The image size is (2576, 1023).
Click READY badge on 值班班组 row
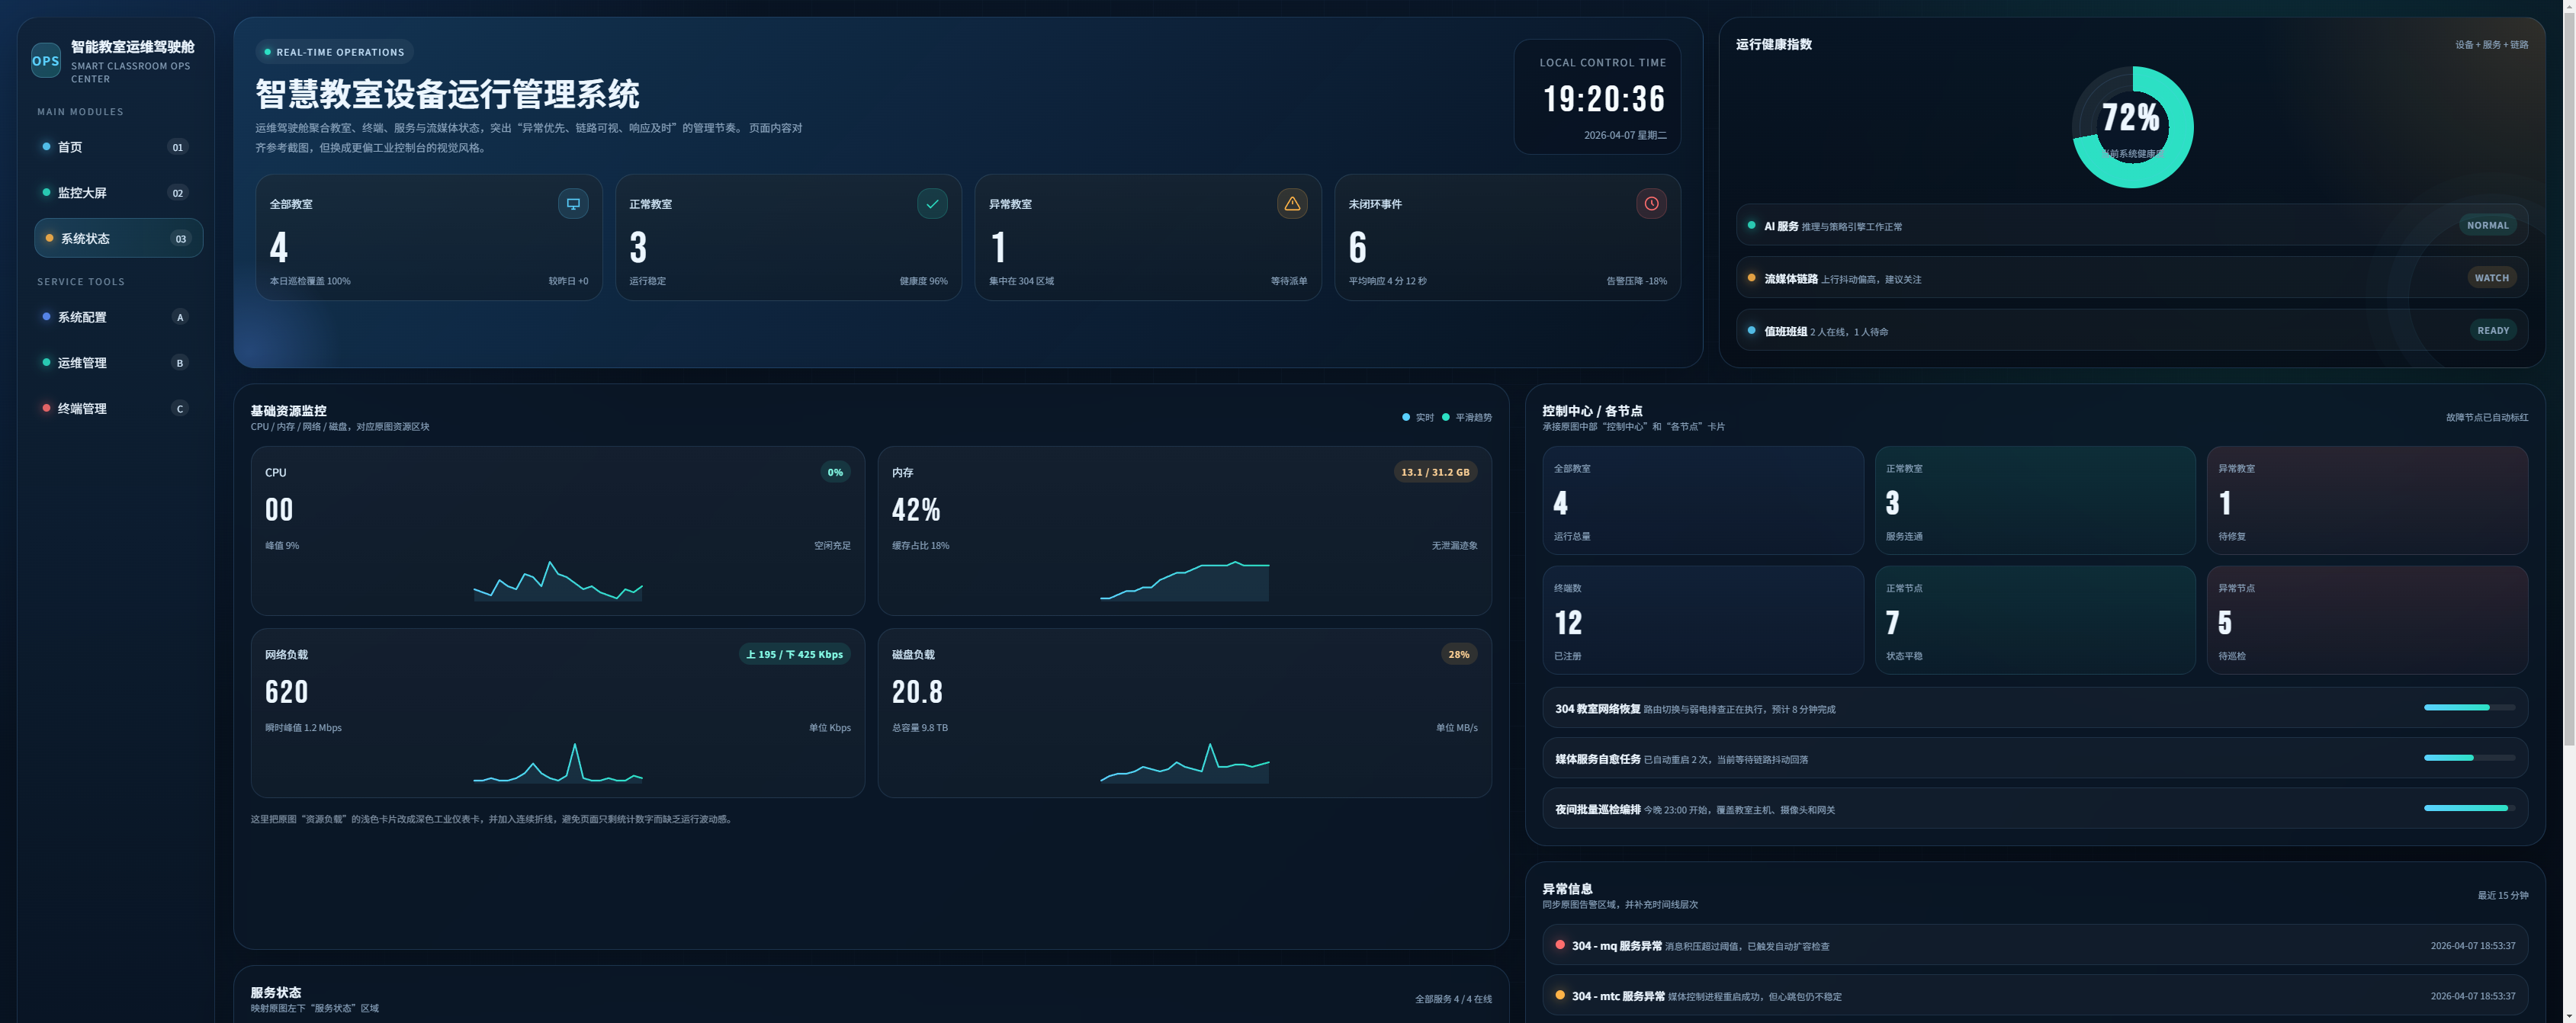coord(2492,331)
